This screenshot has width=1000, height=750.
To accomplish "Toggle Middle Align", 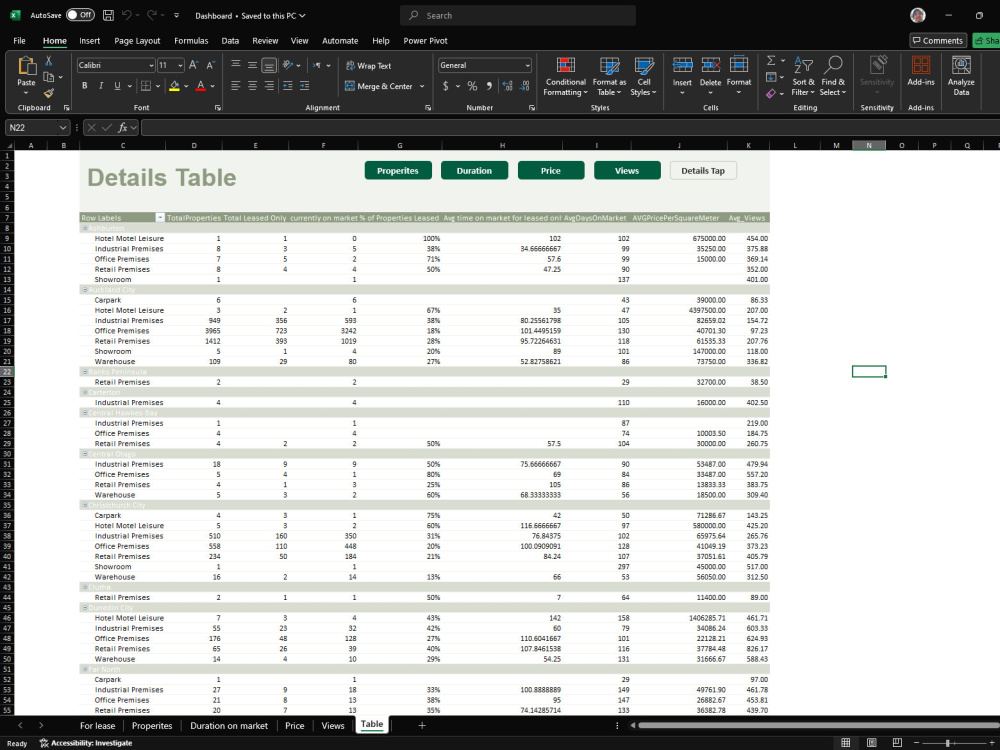I will tap(253, 65).
